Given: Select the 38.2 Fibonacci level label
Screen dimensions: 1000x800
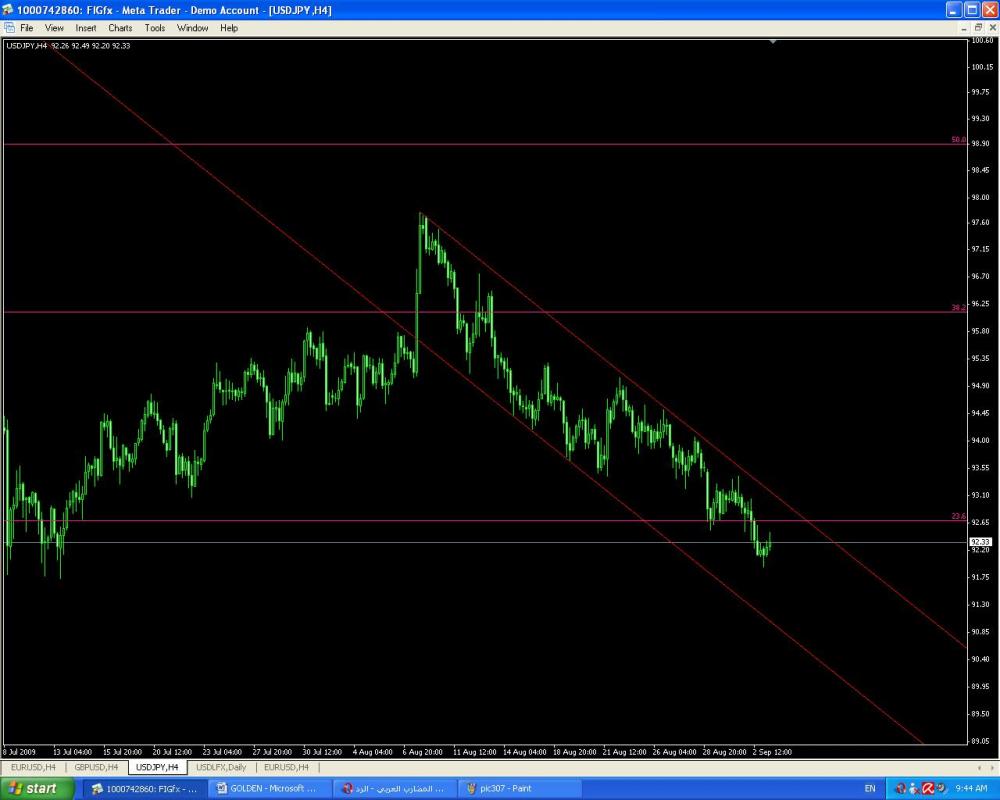Looking at the screenshot, I should coord(958,307).
